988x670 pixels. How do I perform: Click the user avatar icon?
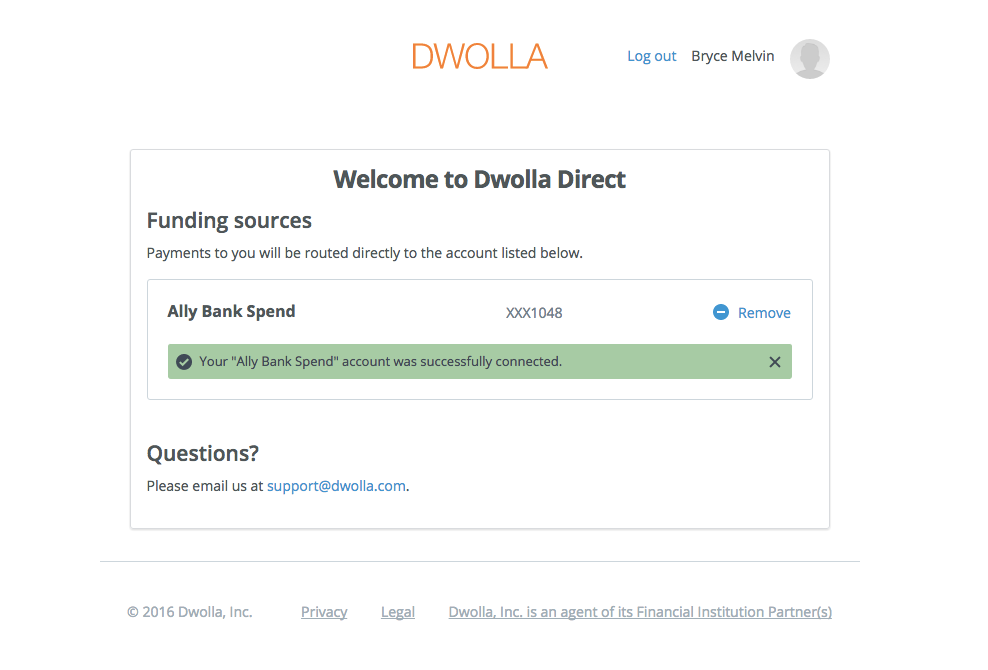[x=809, y=58]
